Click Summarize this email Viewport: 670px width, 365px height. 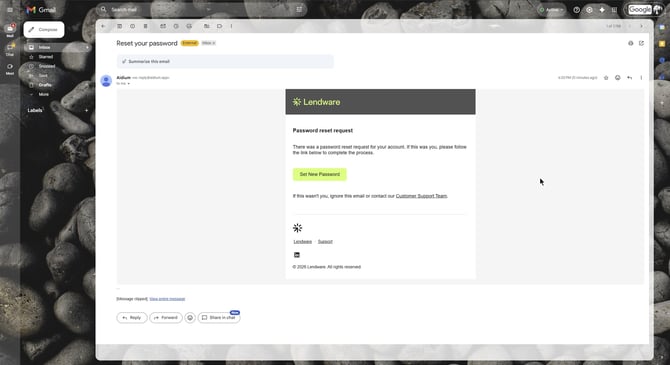pos(225,61)
